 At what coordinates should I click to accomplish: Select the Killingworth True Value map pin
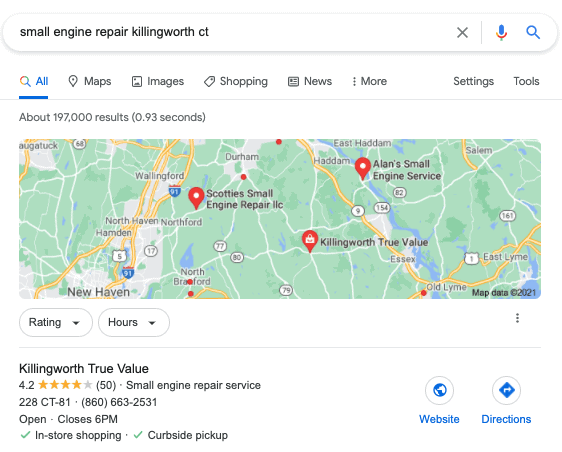click(x=310, y=241)
